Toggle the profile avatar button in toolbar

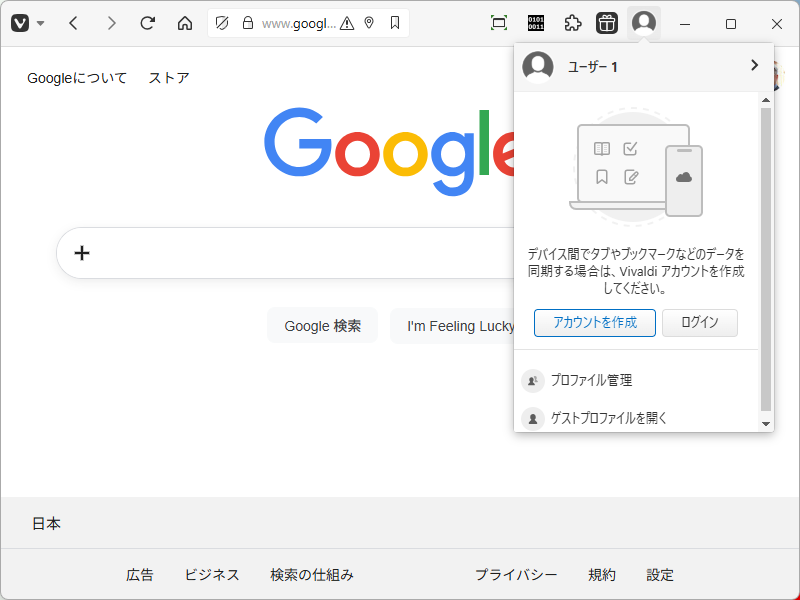(x=644, y=23)
